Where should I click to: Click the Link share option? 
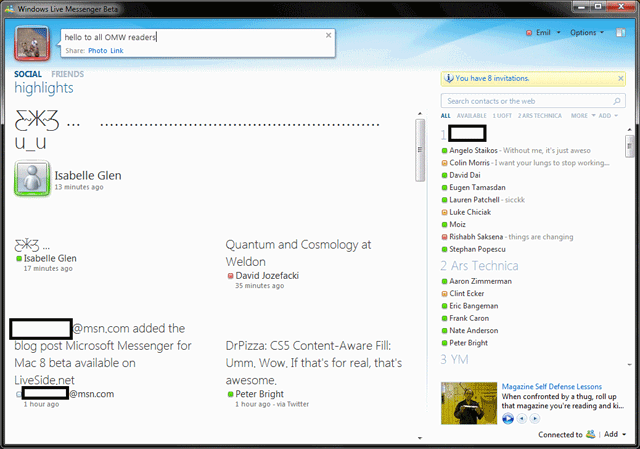click(117, 51)
